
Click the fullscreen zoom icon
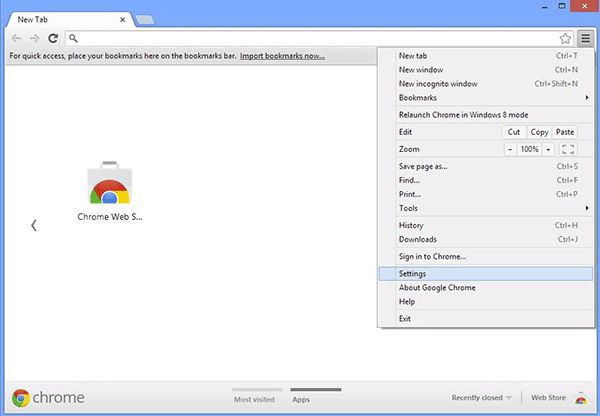pyautogui.click(x=569, y=149)
